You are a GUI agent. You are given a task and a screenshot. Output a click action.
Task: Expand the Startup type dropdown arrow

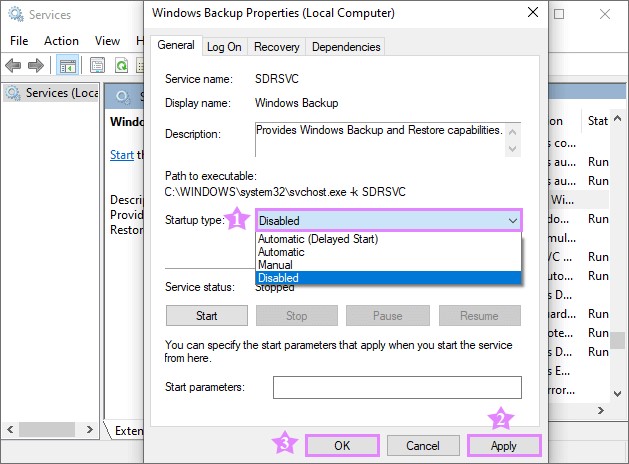point(512,221)
